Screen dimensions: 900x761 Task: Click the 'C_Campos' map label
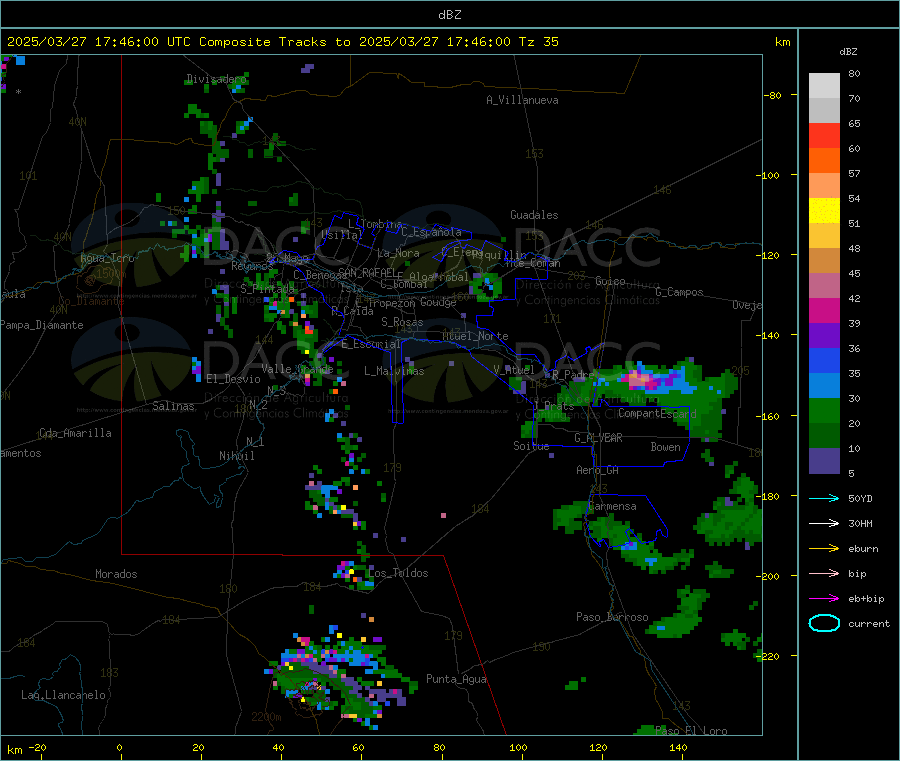pyautogui.click(x=679, y=292)
